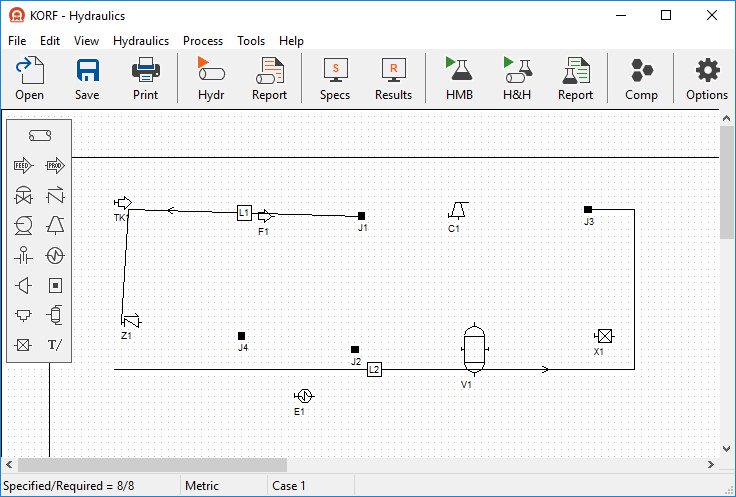Screen dimensions: 736x497
Task: Open the Process menu
Action: coord(203,41)
